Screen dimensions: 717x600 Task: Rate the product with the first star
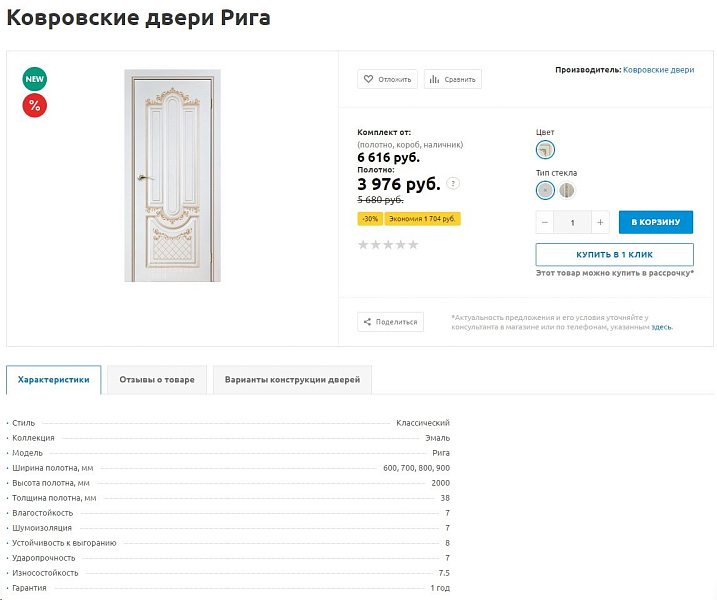point(363,245)
